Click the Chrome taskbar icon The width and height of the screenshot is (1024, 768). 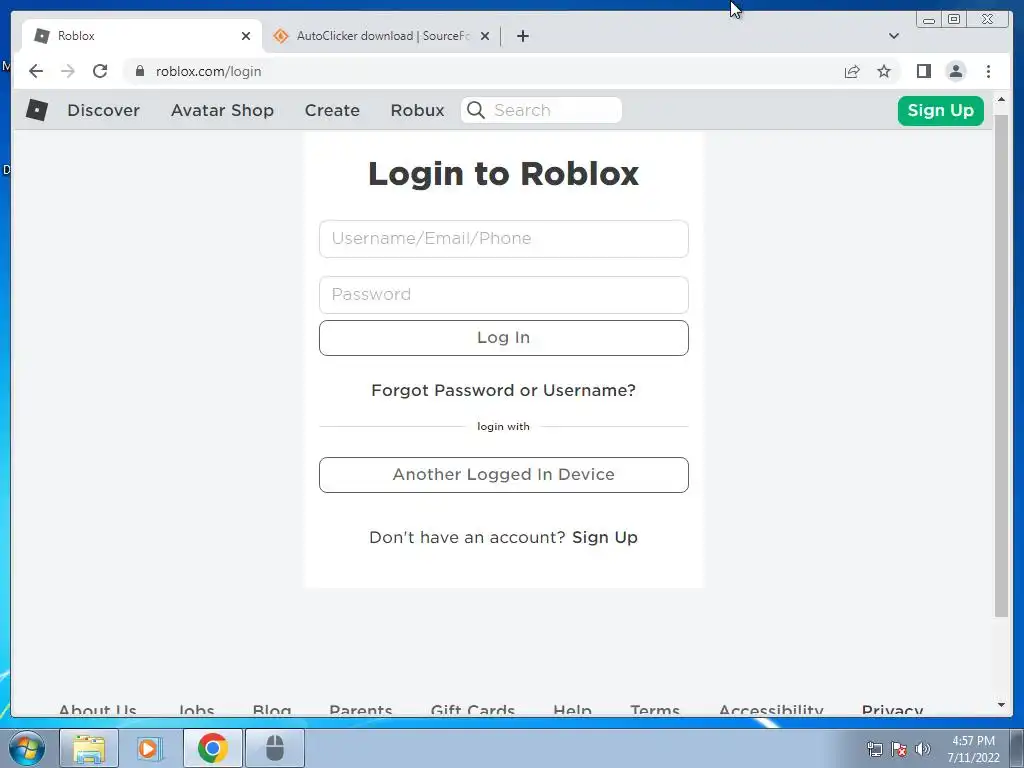click(x=212, y=748)
